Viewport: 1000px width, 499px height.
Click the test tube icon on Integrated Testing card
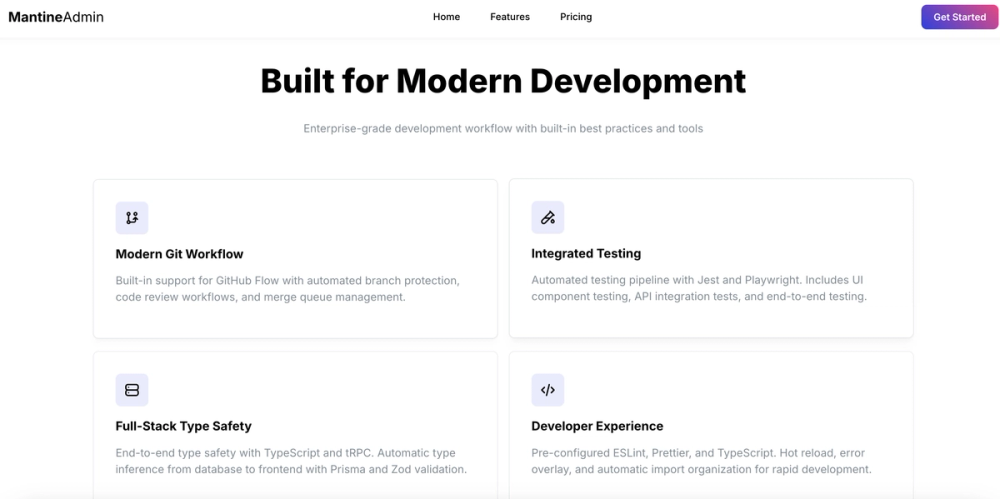coord(548,218)
